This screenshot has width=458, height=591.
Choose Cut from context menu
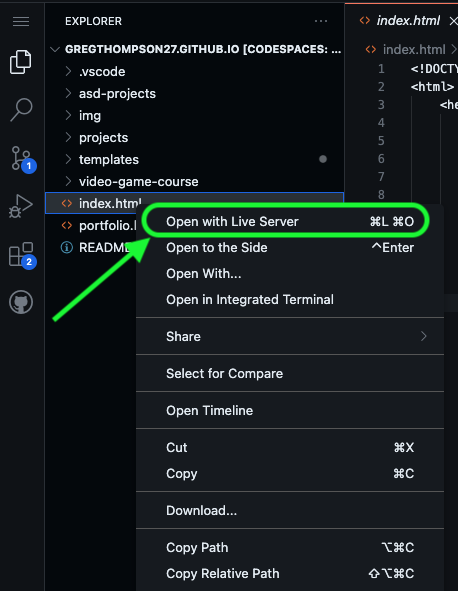290,447
